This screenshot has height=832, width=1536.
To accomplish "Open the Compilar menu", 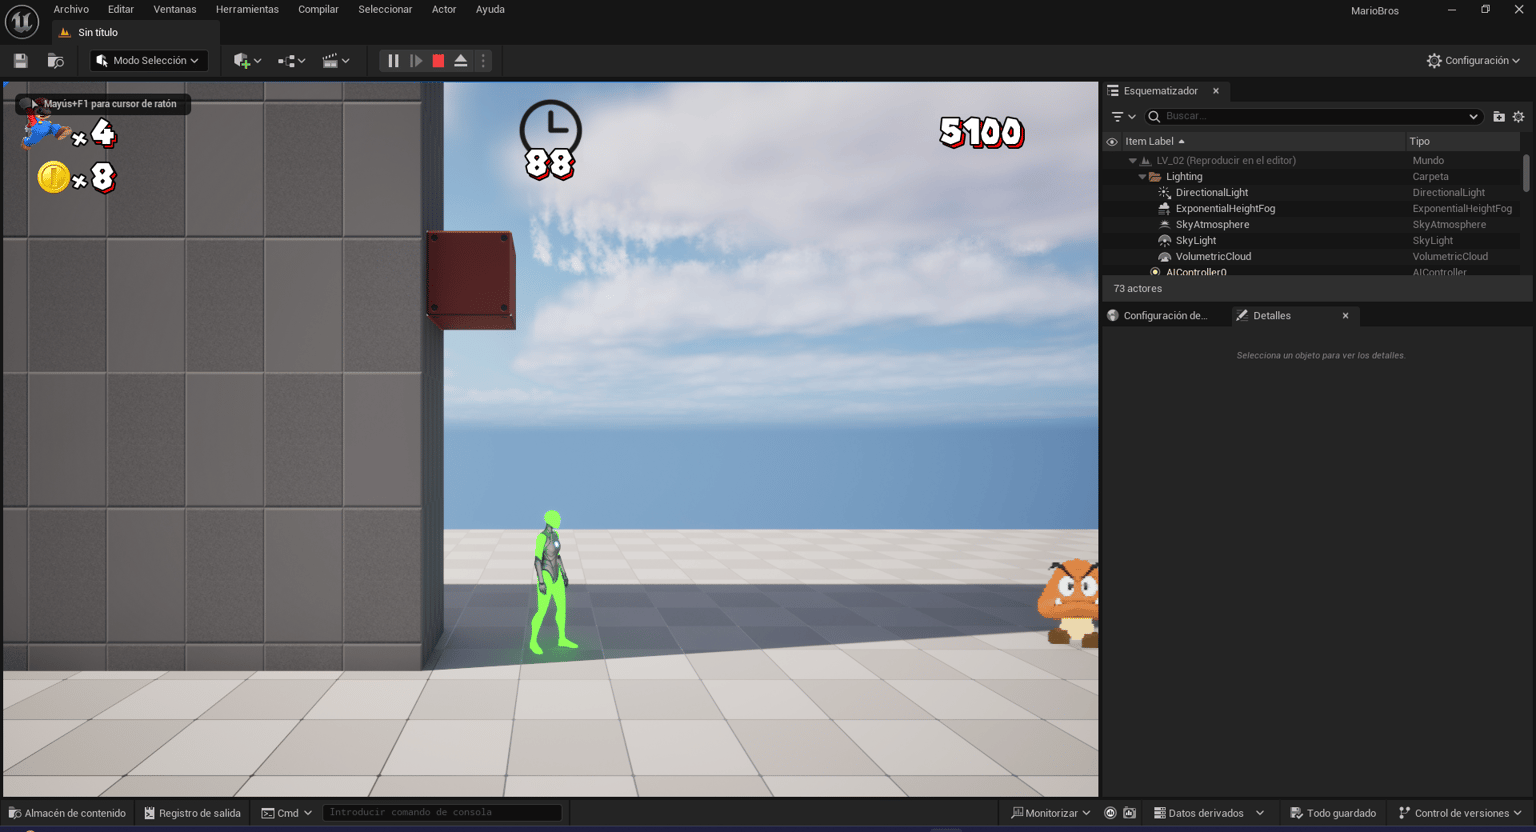I will [318, 9].
